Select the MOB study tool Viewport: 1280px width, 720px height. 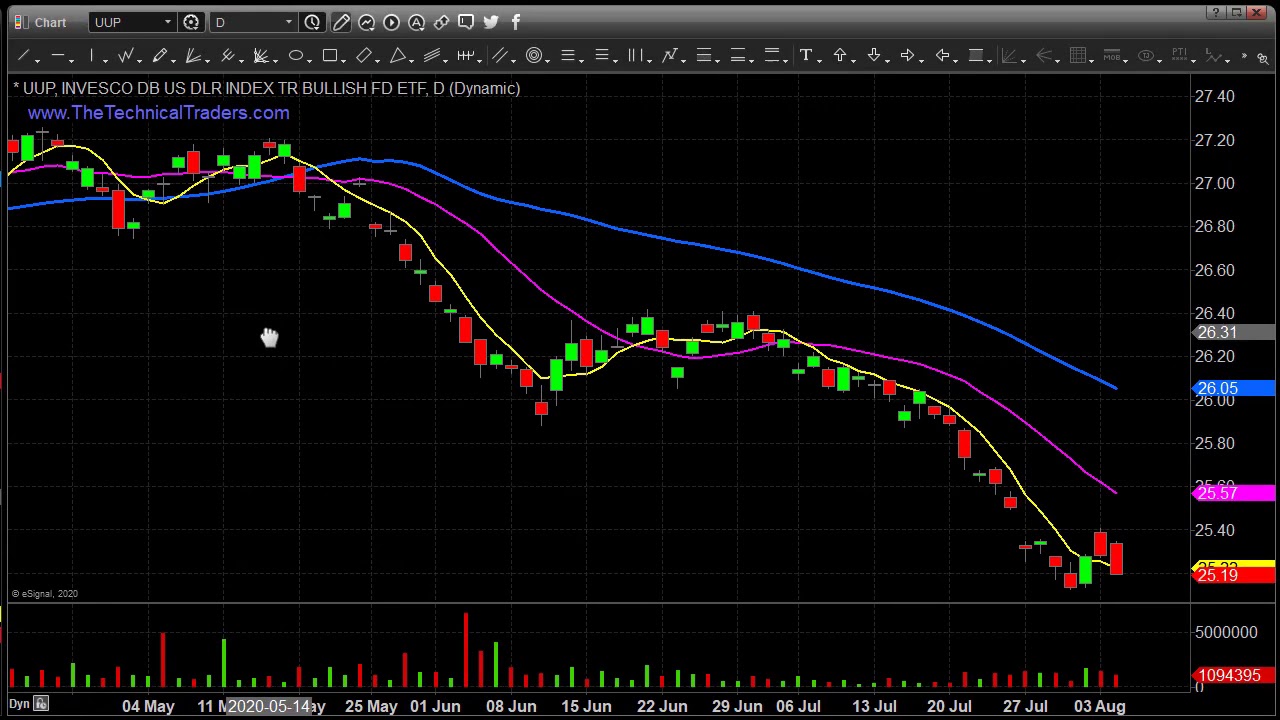coord(1112,56)
